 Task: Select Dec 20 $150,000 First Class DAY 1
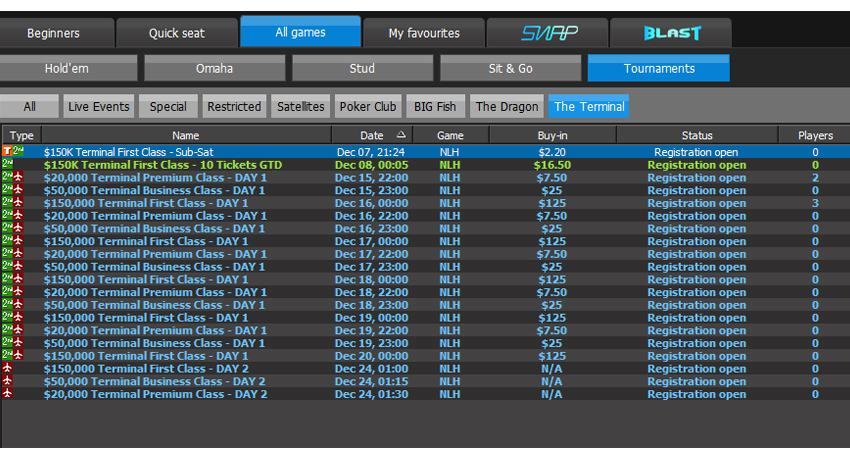pos(146,356)
